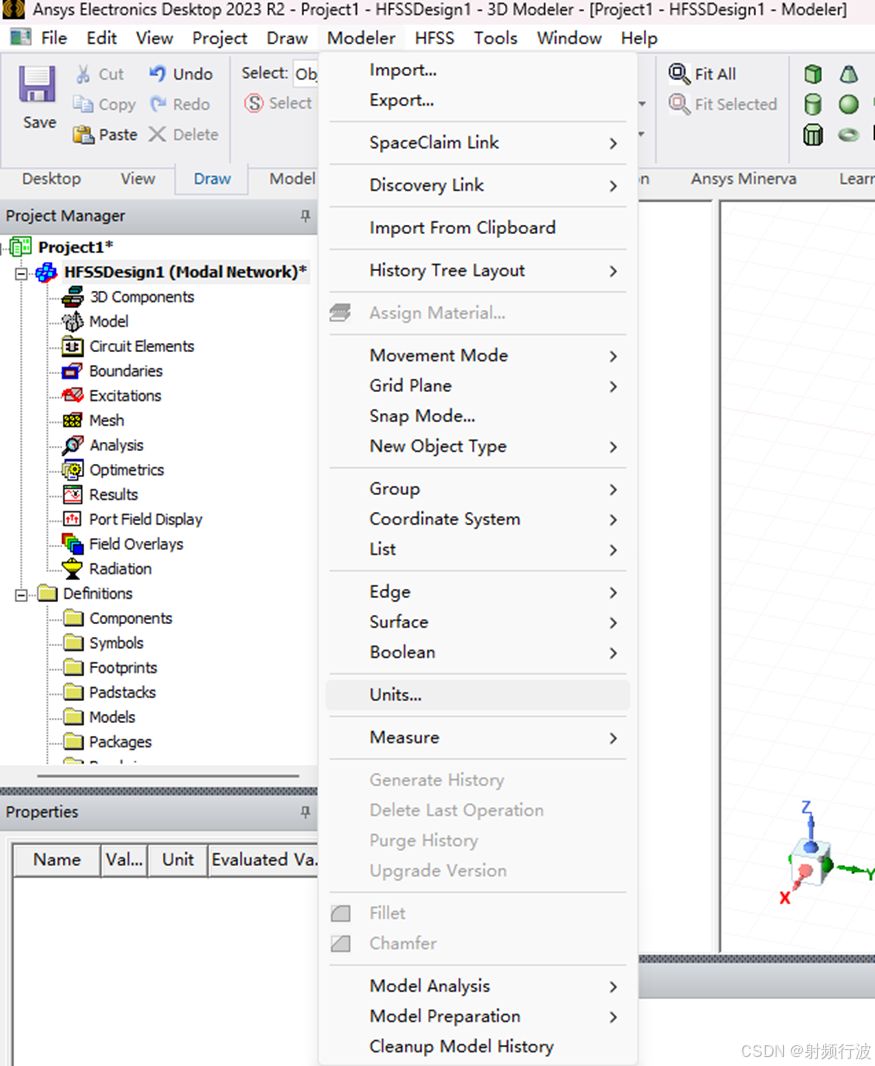Image resolution: width=875 pixels, height=1066 pixels.
Task: Select the Results tree item
Action: click(114, 495)
